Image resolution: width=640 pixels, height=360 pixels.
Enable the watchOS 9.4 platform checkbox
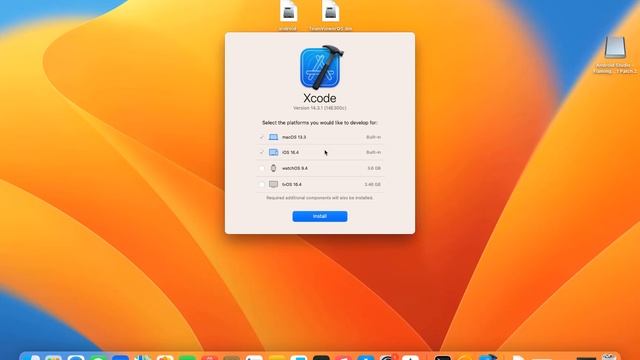coord(262,168)
